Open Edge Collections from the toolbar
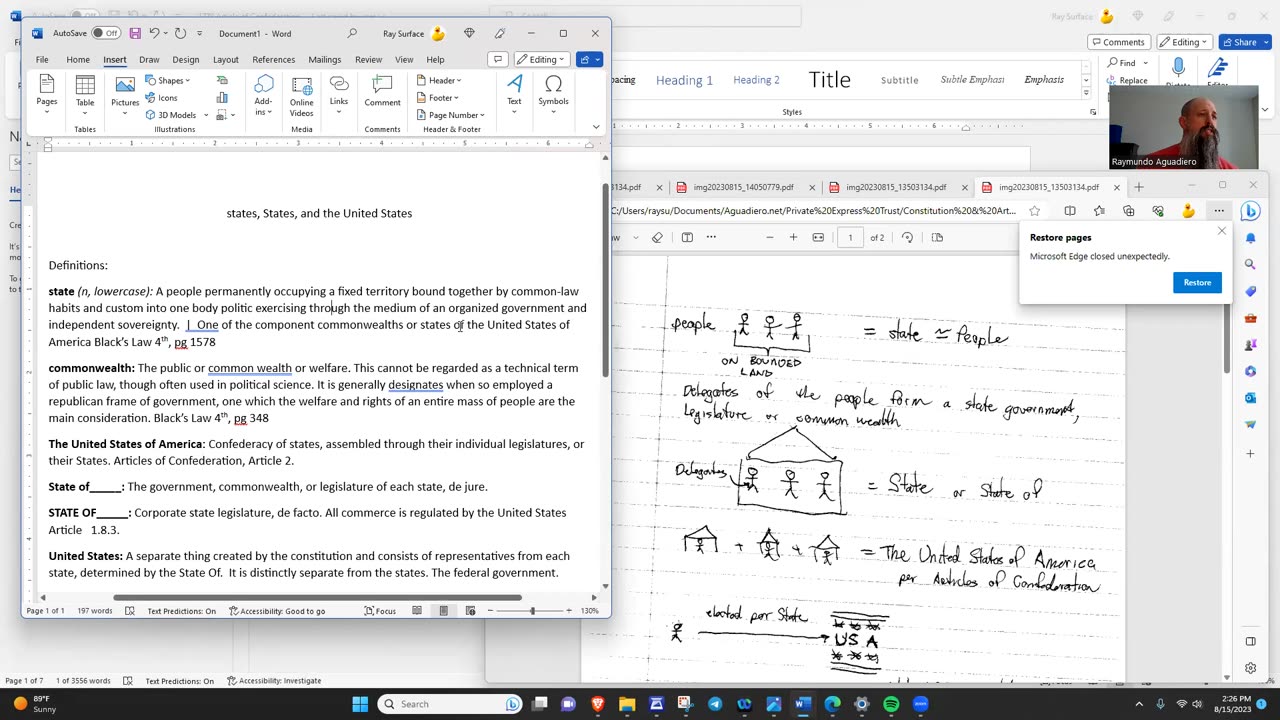Screen dimensions: 1280x720 (x=1129, y=211)
